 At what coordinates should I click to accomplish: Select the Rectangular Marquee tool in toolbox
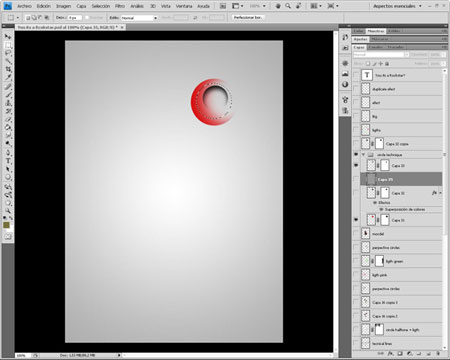pyautogui.click(x=8, y=45)
